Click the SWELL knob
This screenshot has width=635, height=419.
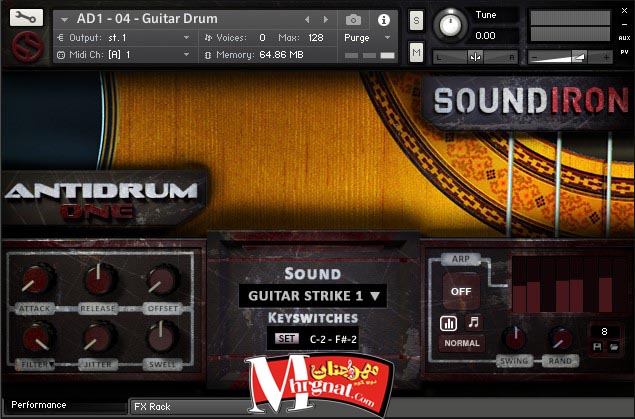pyautogui.click(x=161, y=337)
